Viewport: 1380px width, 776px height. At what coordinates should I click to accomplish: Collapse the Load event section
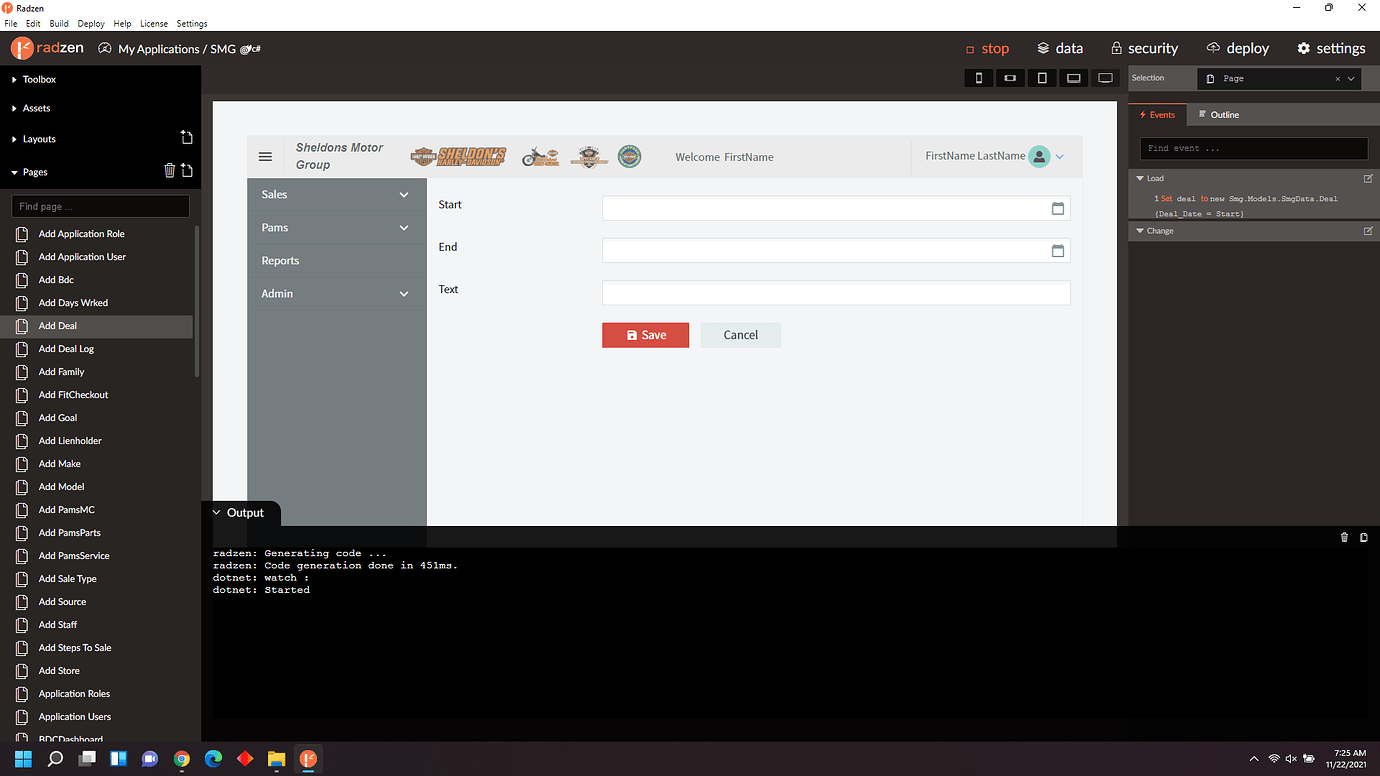(1139, 178)
